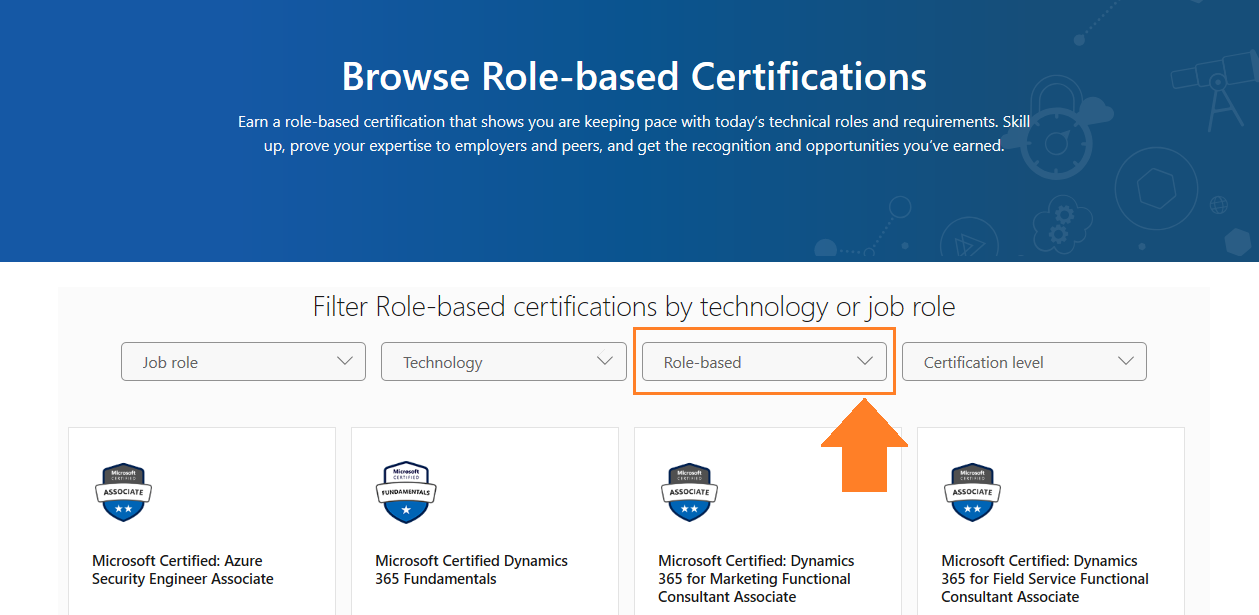
Task: Click the Browse Role-based Certifications heading
Action: (x=634, y=76)
